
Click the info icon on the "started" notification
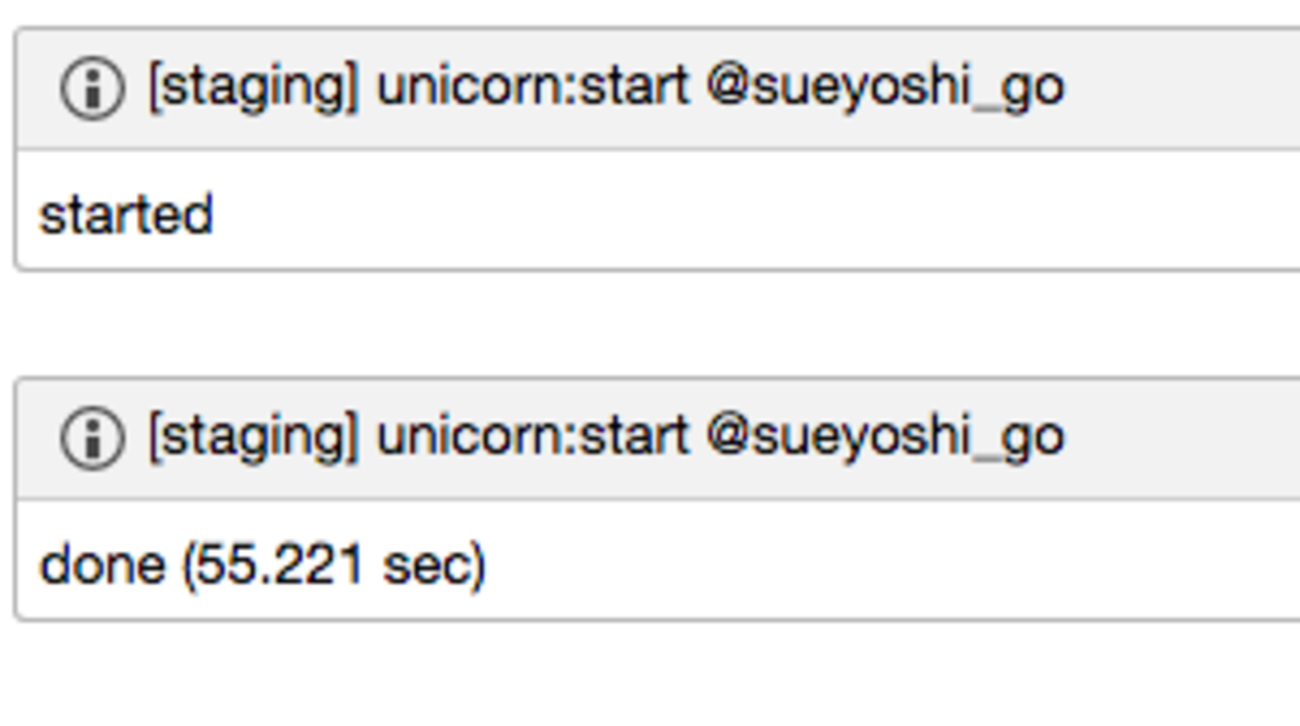click(x=92, y=88)
